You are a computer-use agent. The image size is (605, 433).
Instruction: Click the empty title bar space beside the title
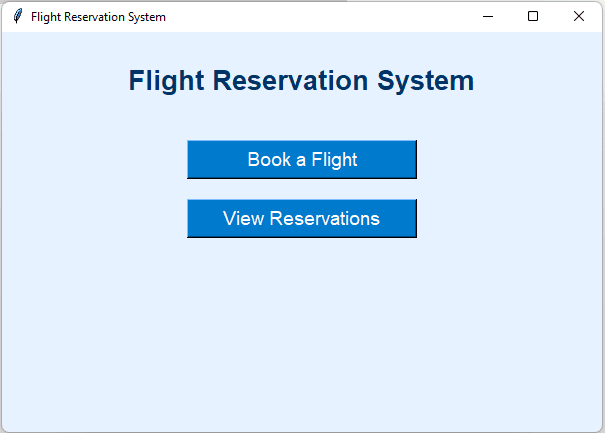(x=320, y=16)
